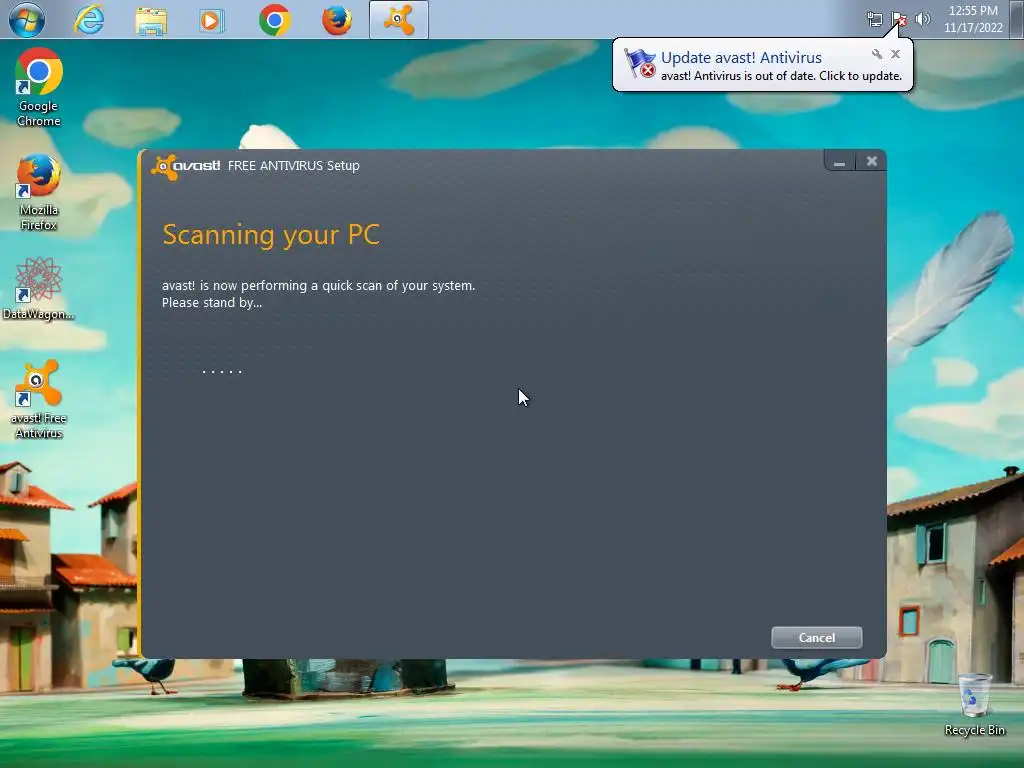Launch Google Chrome from the taskbar
Screen dimensions: 1024x768
[274, 20]
